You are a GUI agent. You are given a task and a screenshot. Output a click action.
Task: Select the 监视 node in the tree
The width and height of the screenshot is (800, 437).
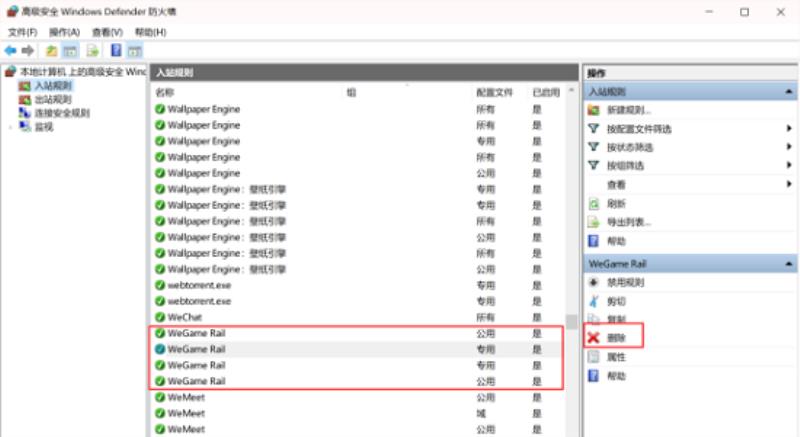(x=43, y=126)
